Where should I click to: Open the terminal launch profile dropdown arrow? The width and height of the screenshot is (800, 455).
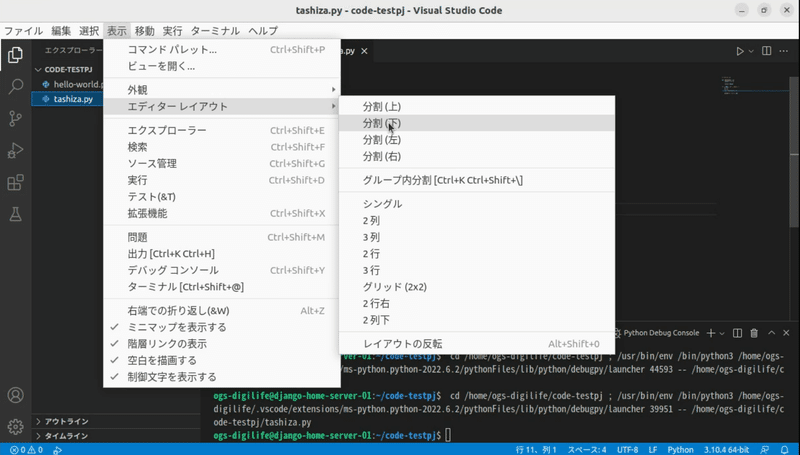[x=722, y=333]
